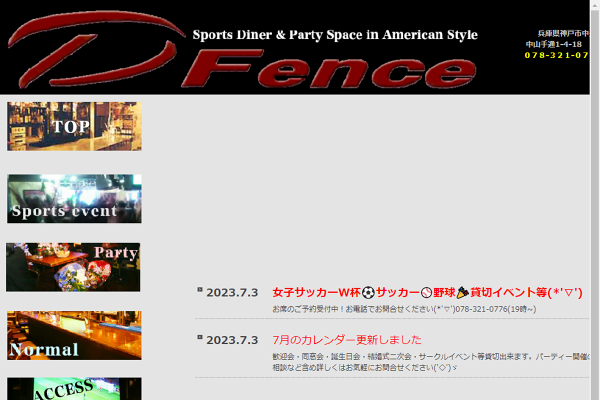Click the 中山手通1-4-18 address text
Viewport: 600px width, 400px height.
click(554, 44)
